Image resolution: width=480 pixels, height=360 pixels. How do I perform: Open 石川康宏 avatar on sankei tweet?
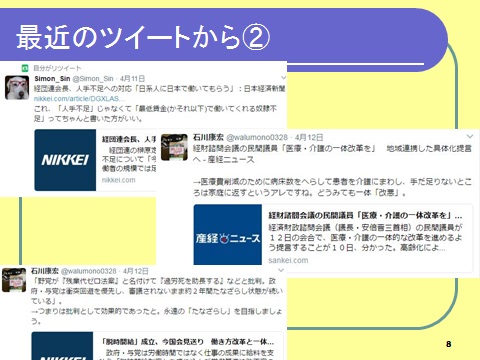point(174,147)
